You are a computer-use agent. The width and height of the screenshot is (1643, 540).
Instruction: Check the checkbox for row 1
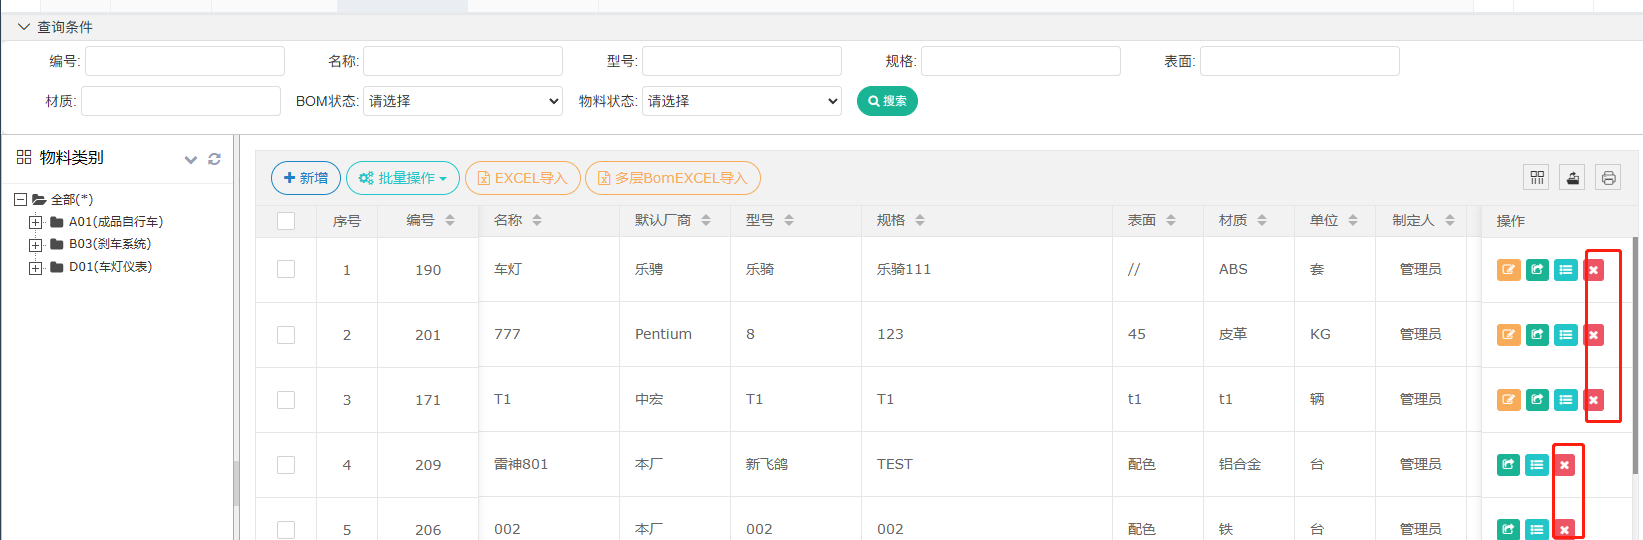tap(286, 269)
